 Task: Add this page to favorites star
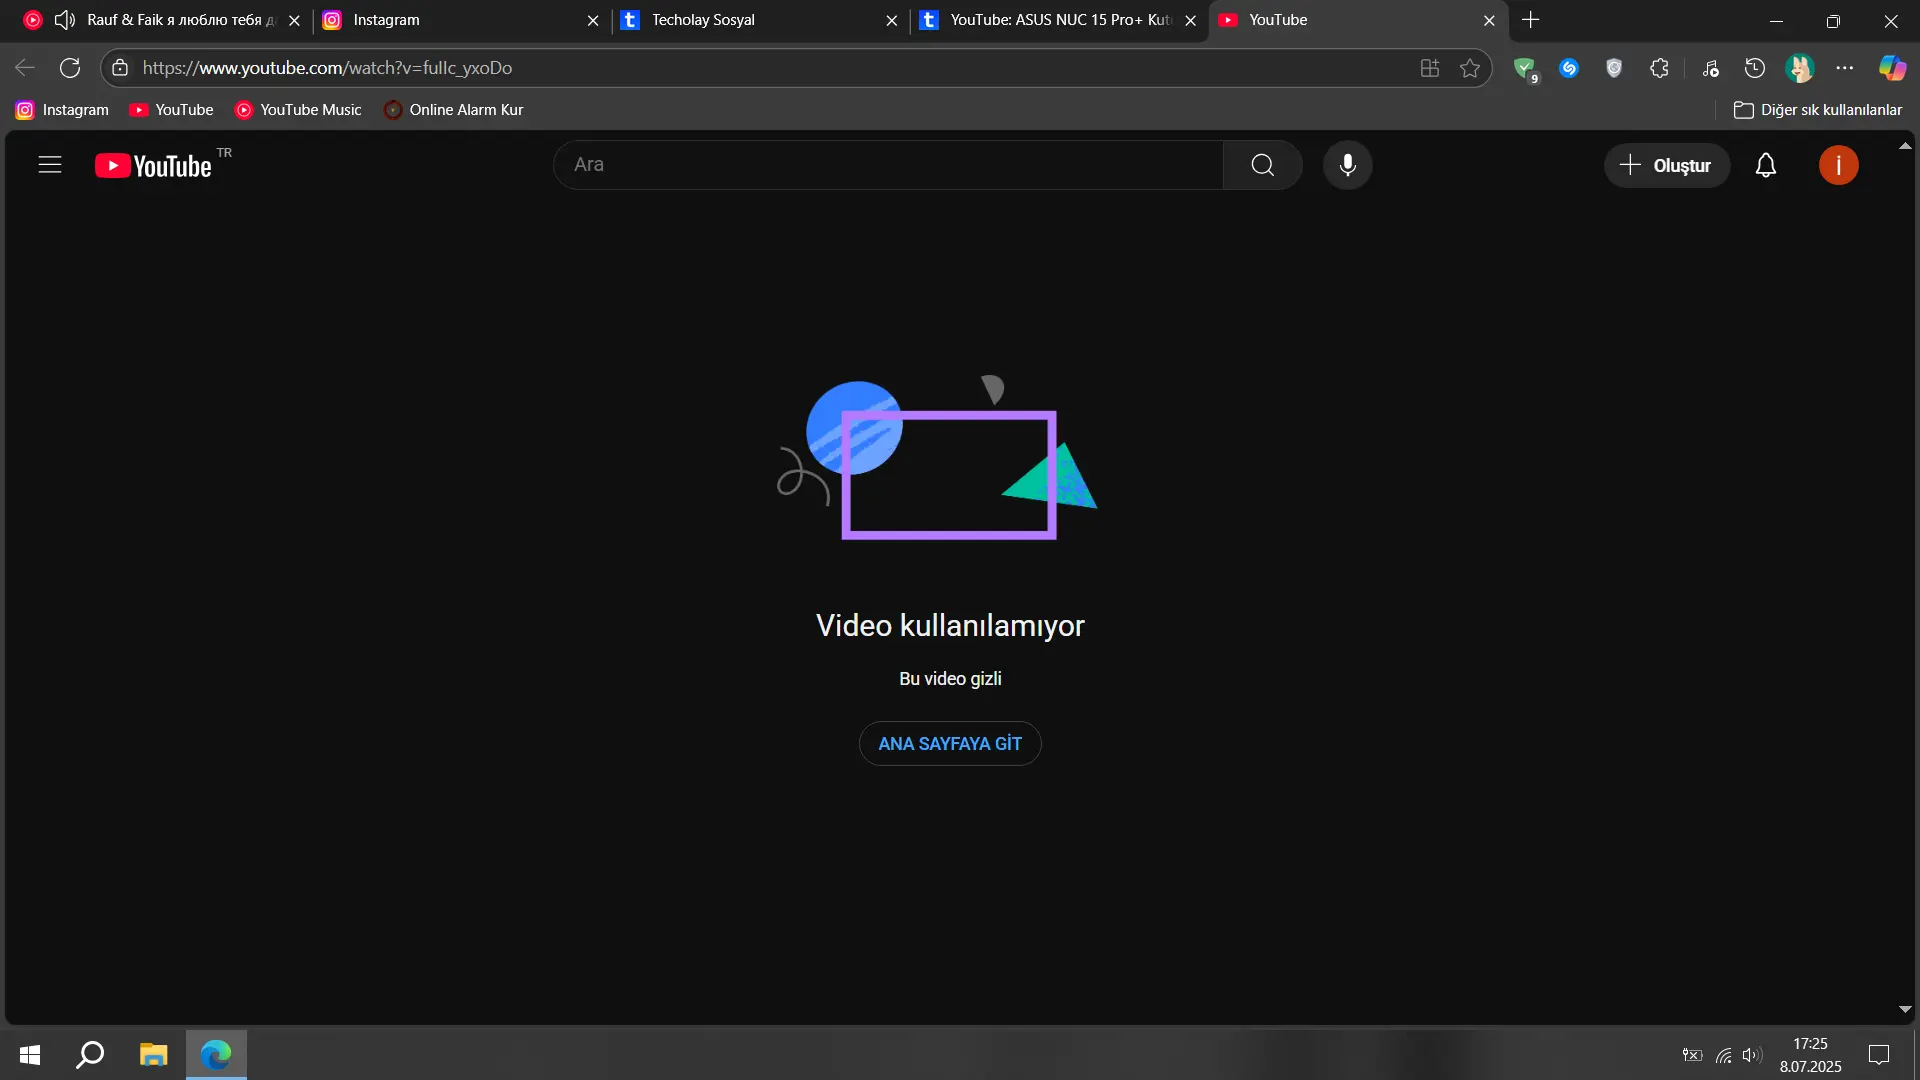(1470, 68)
